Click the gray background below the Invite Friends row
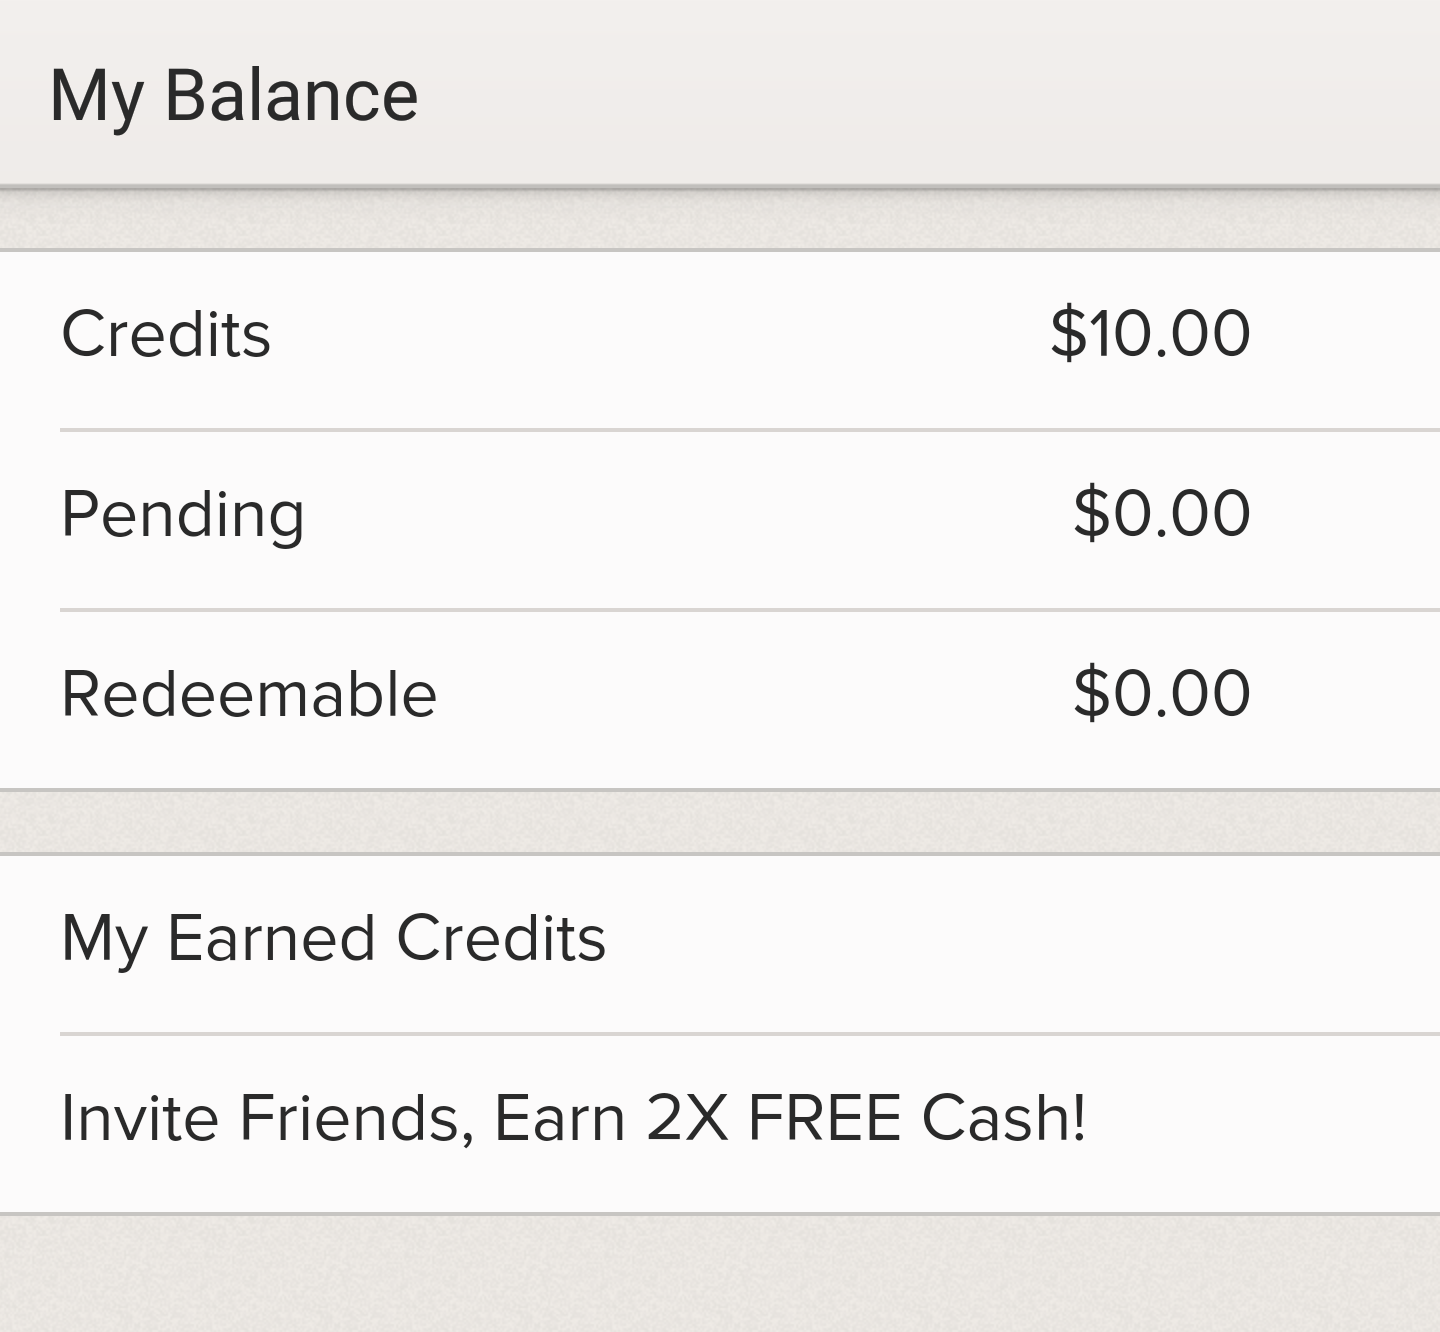The height and width of the screenshot is (1332, 1440). coord(720,1274)
